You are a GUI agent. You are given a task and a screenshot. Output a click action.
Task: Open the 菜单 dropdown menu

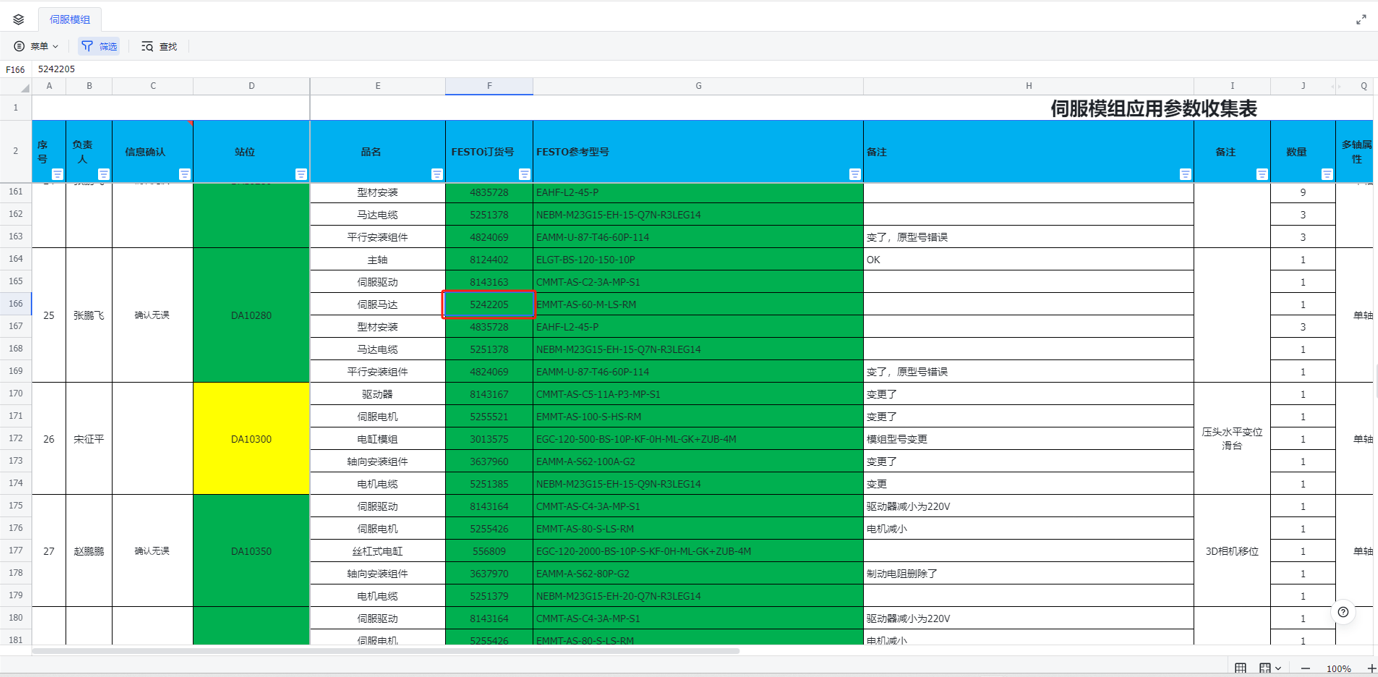[x=36, y=46]
